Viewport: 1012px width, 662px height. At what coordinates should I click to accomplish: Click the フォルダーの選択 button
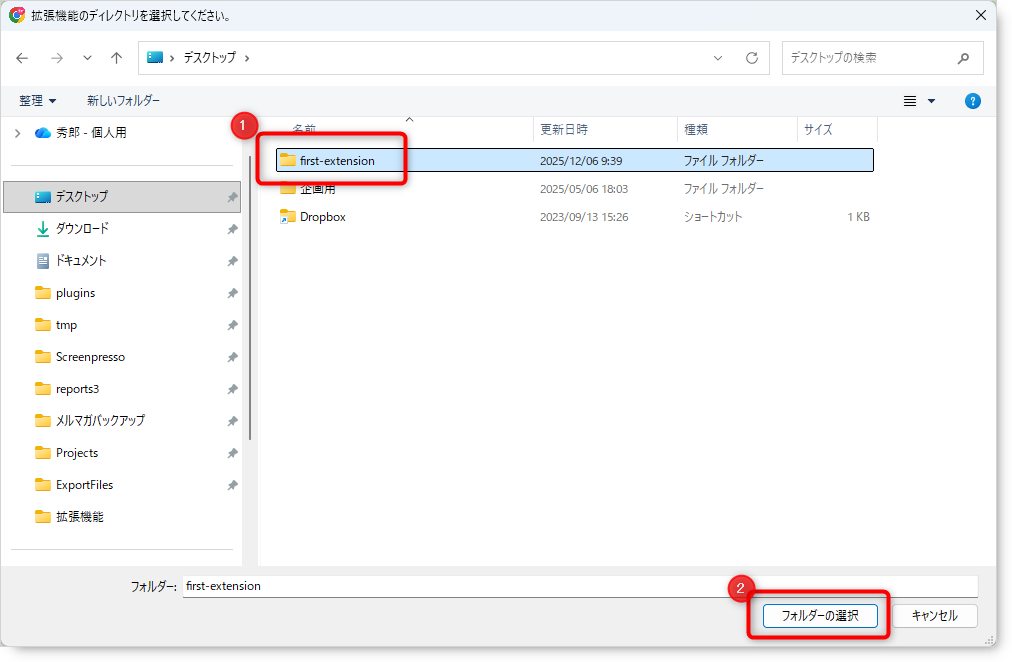(819, 616)
